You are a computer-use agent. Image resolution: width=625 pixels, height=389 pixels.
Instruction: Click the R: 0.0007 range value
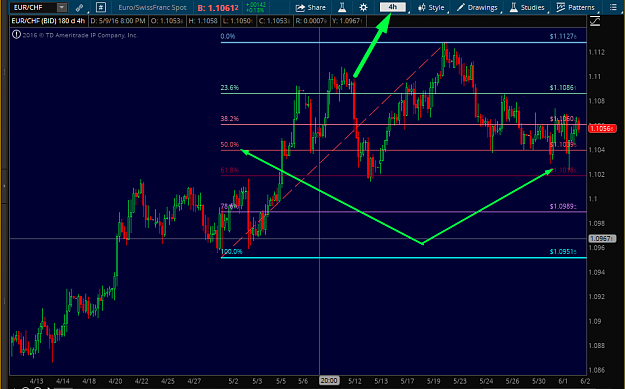click(310, 21)
